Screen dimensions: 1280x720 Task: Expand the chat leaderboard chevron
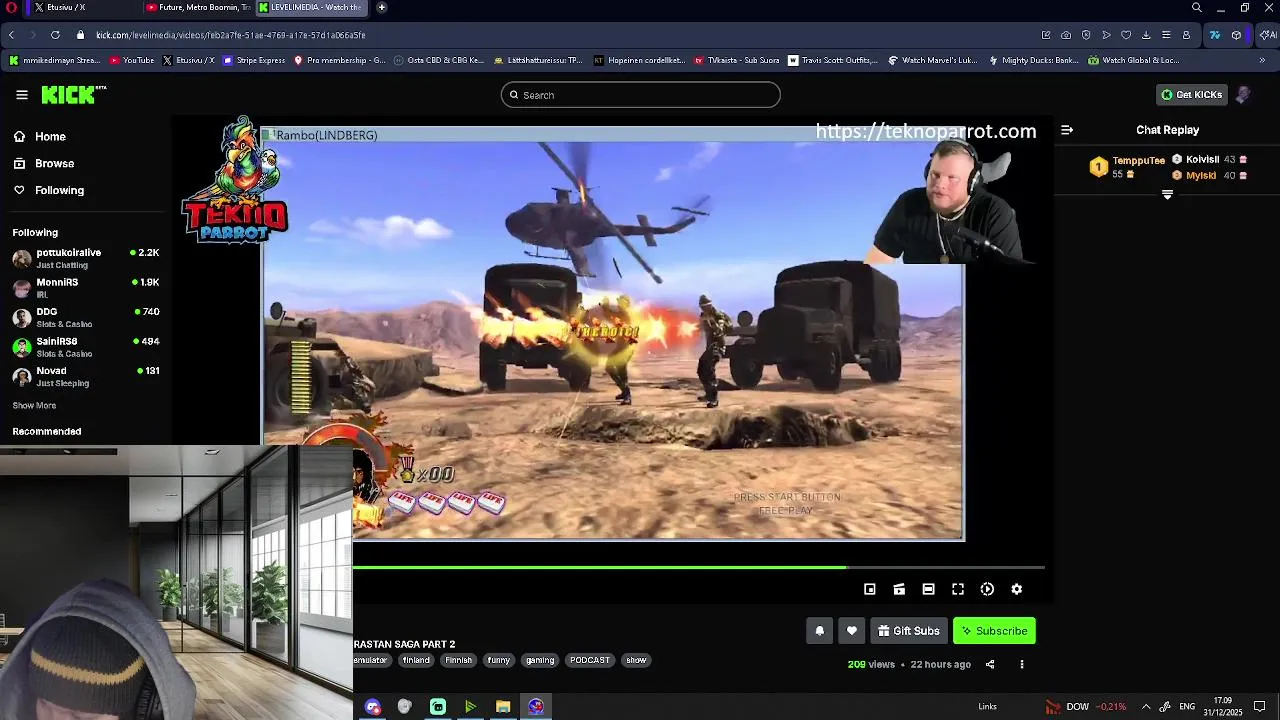click(x=1167, y=195)
